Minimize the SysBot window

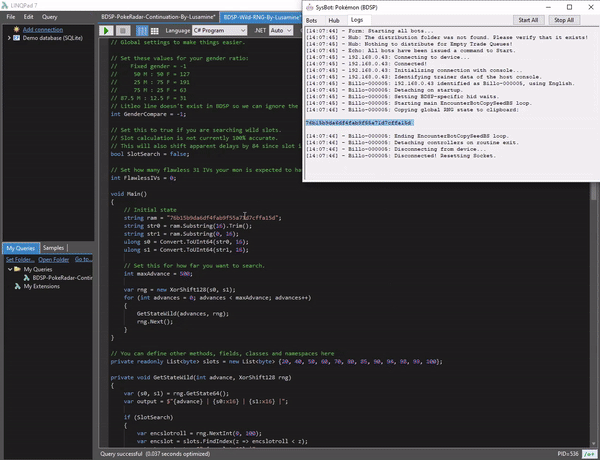(x=548, y=7)
